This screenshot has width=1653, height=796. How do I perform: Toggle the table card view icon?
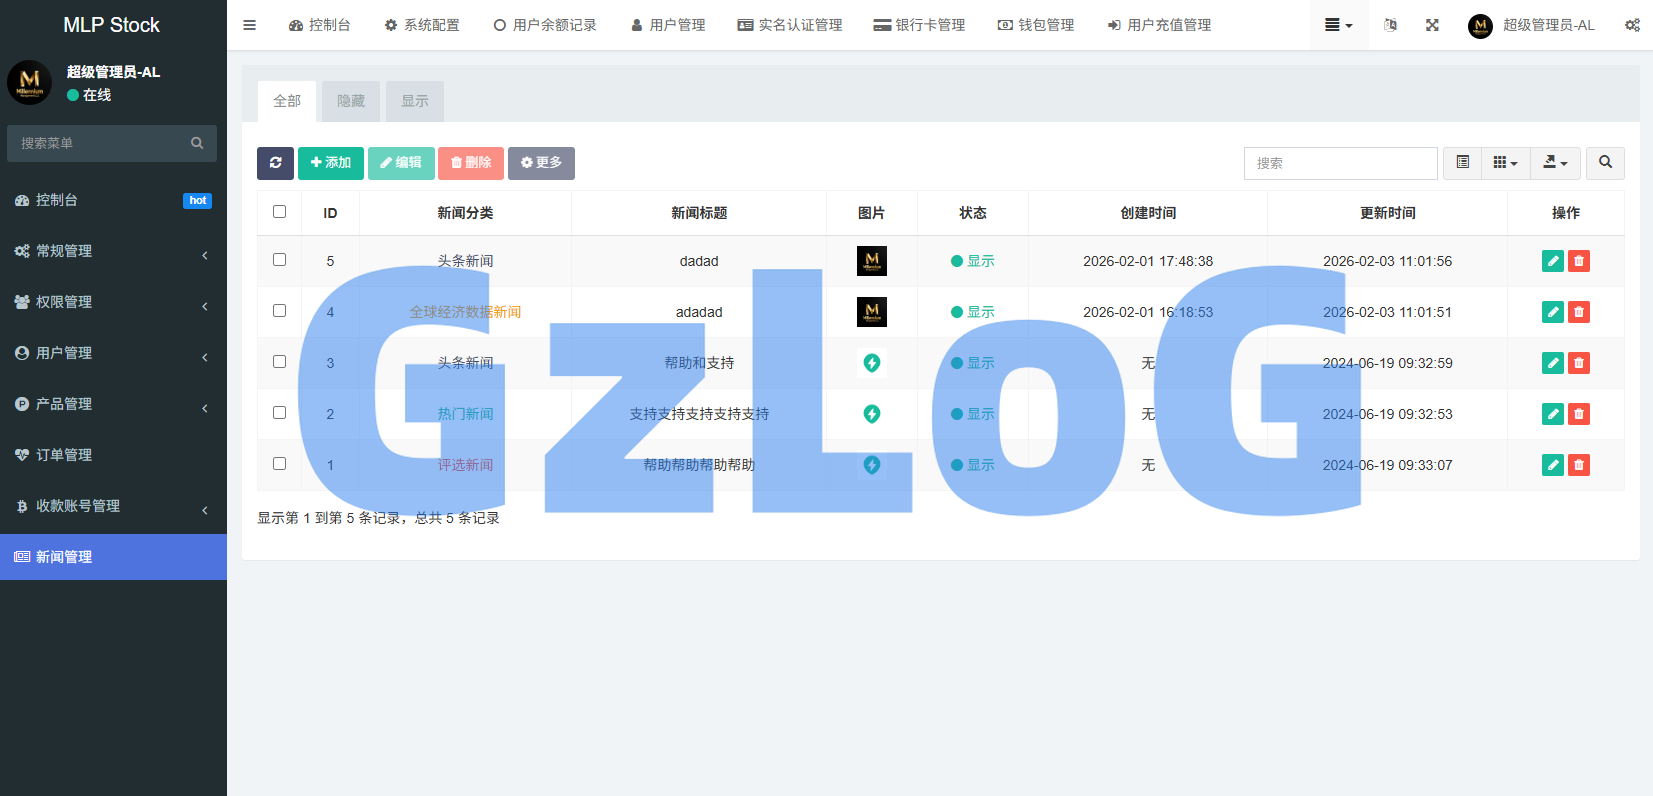(x=1462, y=163)
